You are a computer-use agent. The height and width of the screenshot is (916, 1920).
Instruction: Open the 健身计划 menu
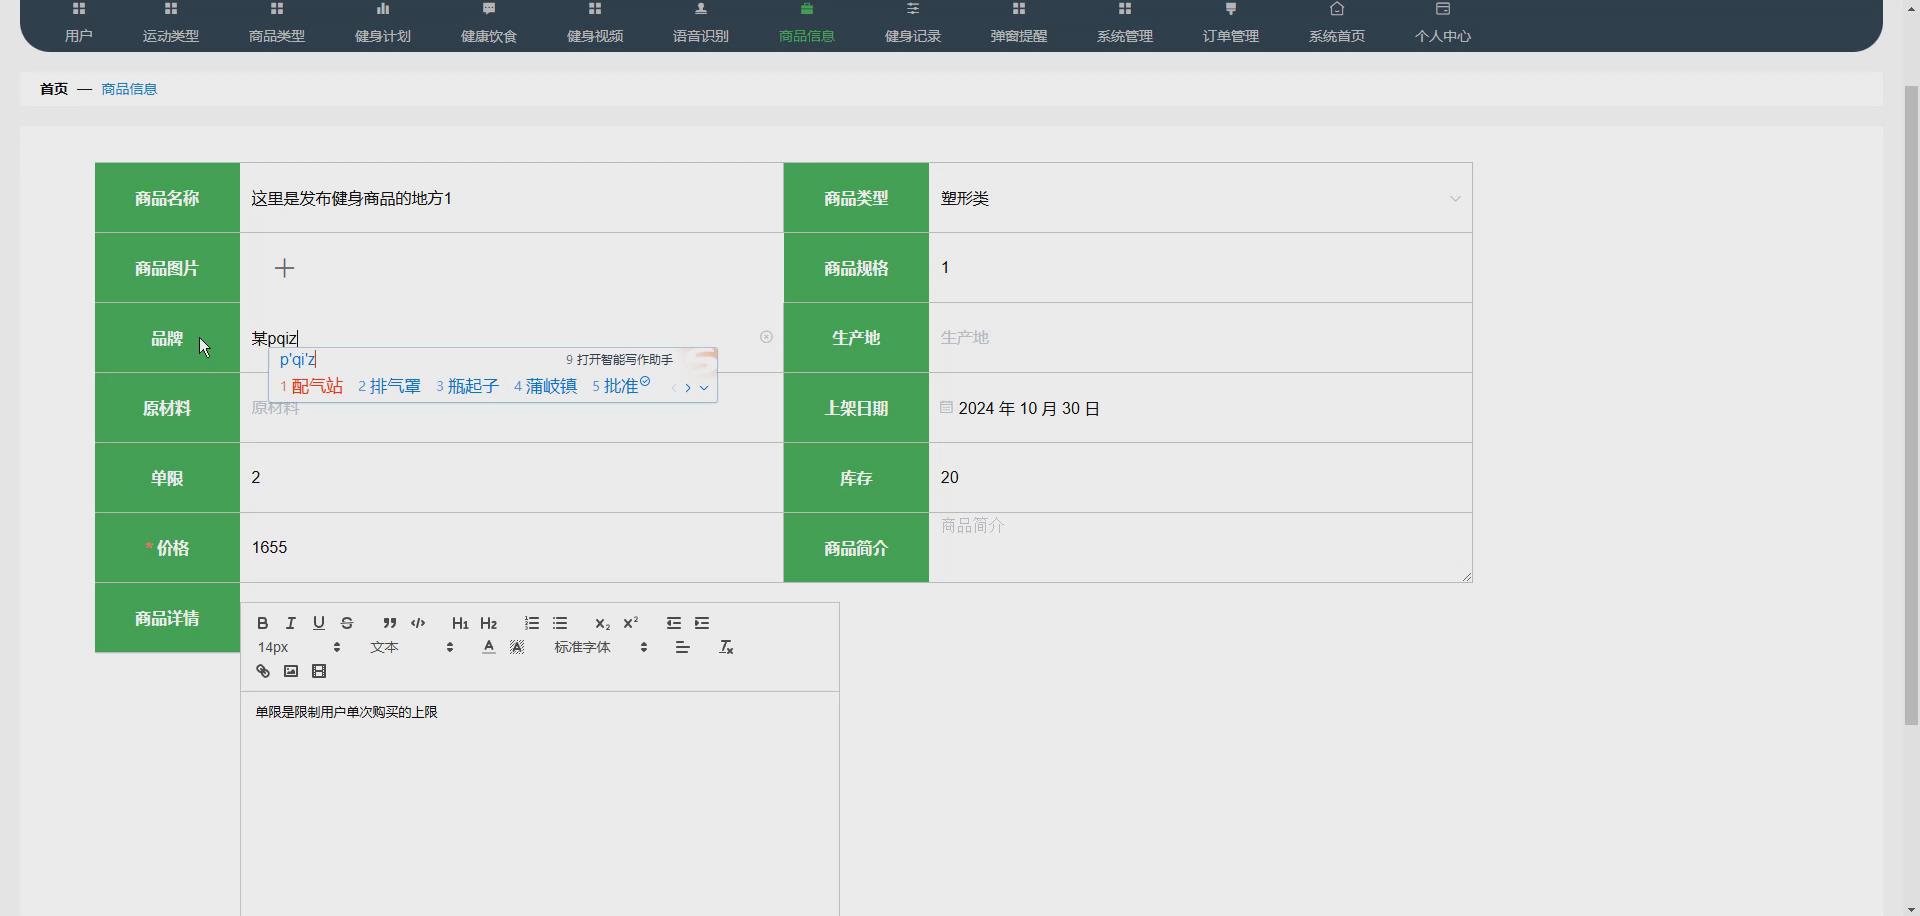tap(383, 24)
